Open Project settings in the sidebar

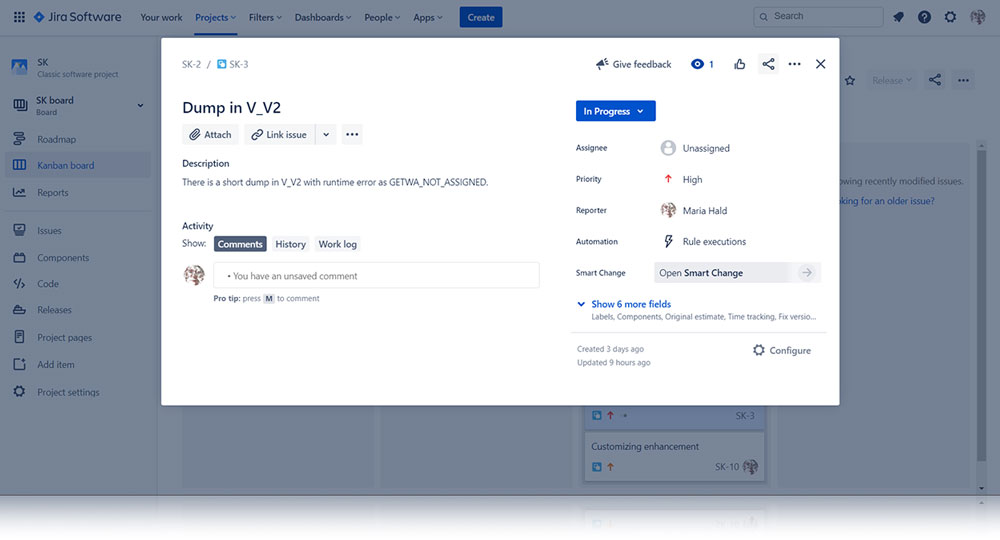pos(78,392)
